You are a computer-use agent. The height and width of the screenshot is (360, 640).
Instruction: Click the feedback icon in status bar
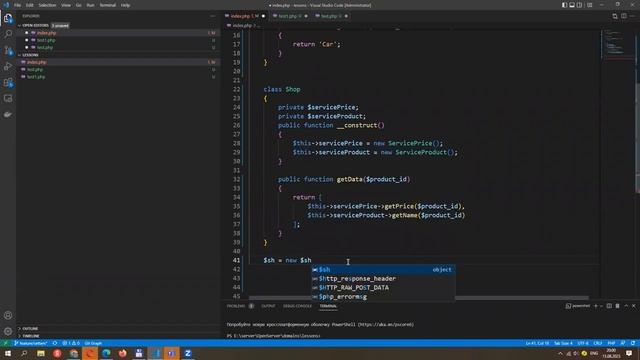point(623,343)
